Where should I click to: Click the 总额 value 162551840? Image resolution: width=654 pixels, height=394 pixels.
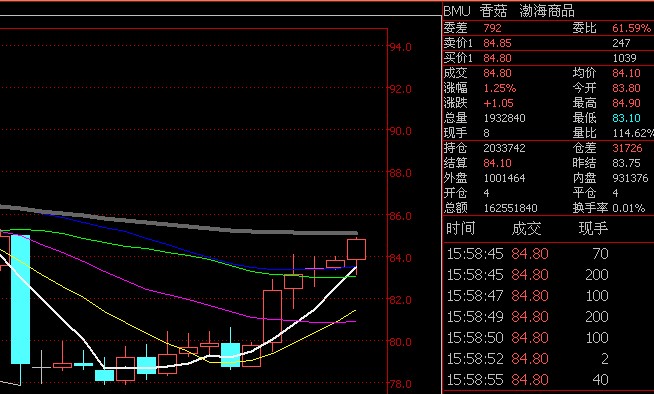[510, 208]
